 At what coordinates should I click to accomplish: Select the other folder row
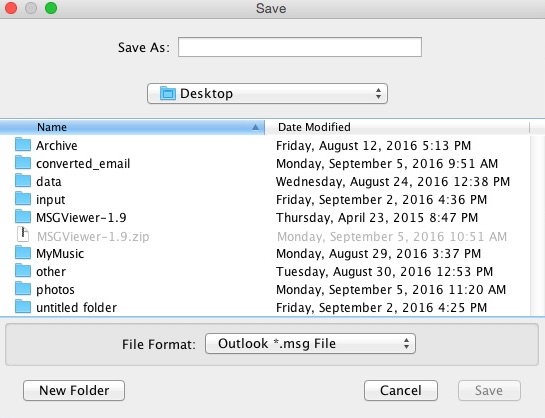[265, 271]
